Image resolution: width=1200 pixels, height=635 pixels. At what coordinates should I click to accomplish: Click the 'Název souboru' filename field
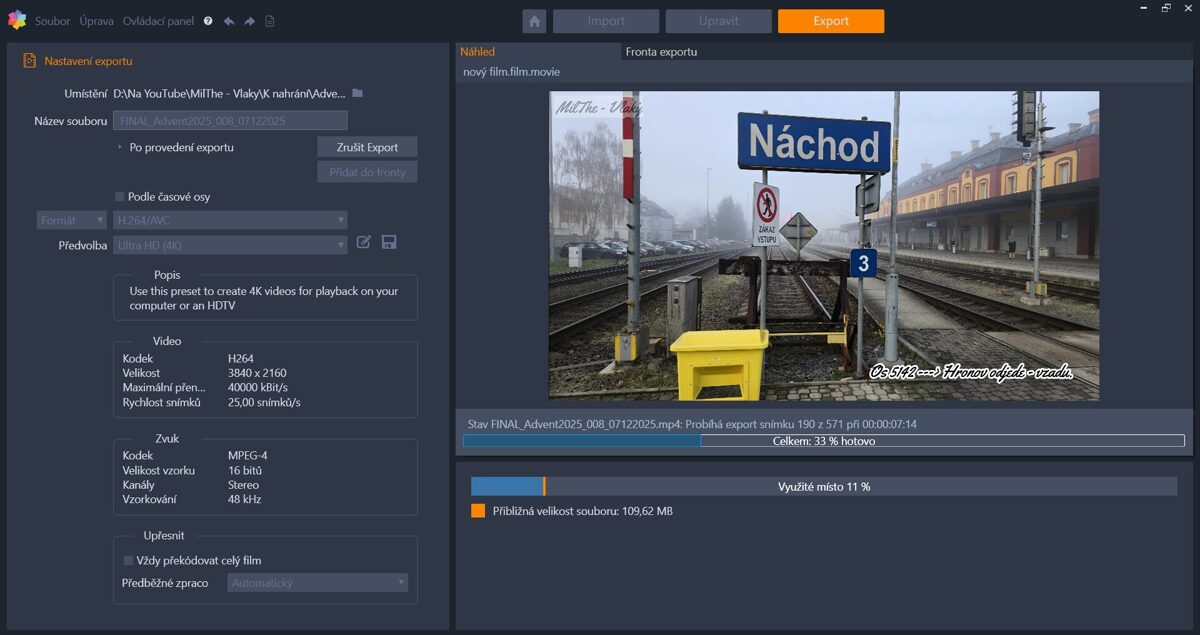(x=230, y=121)
